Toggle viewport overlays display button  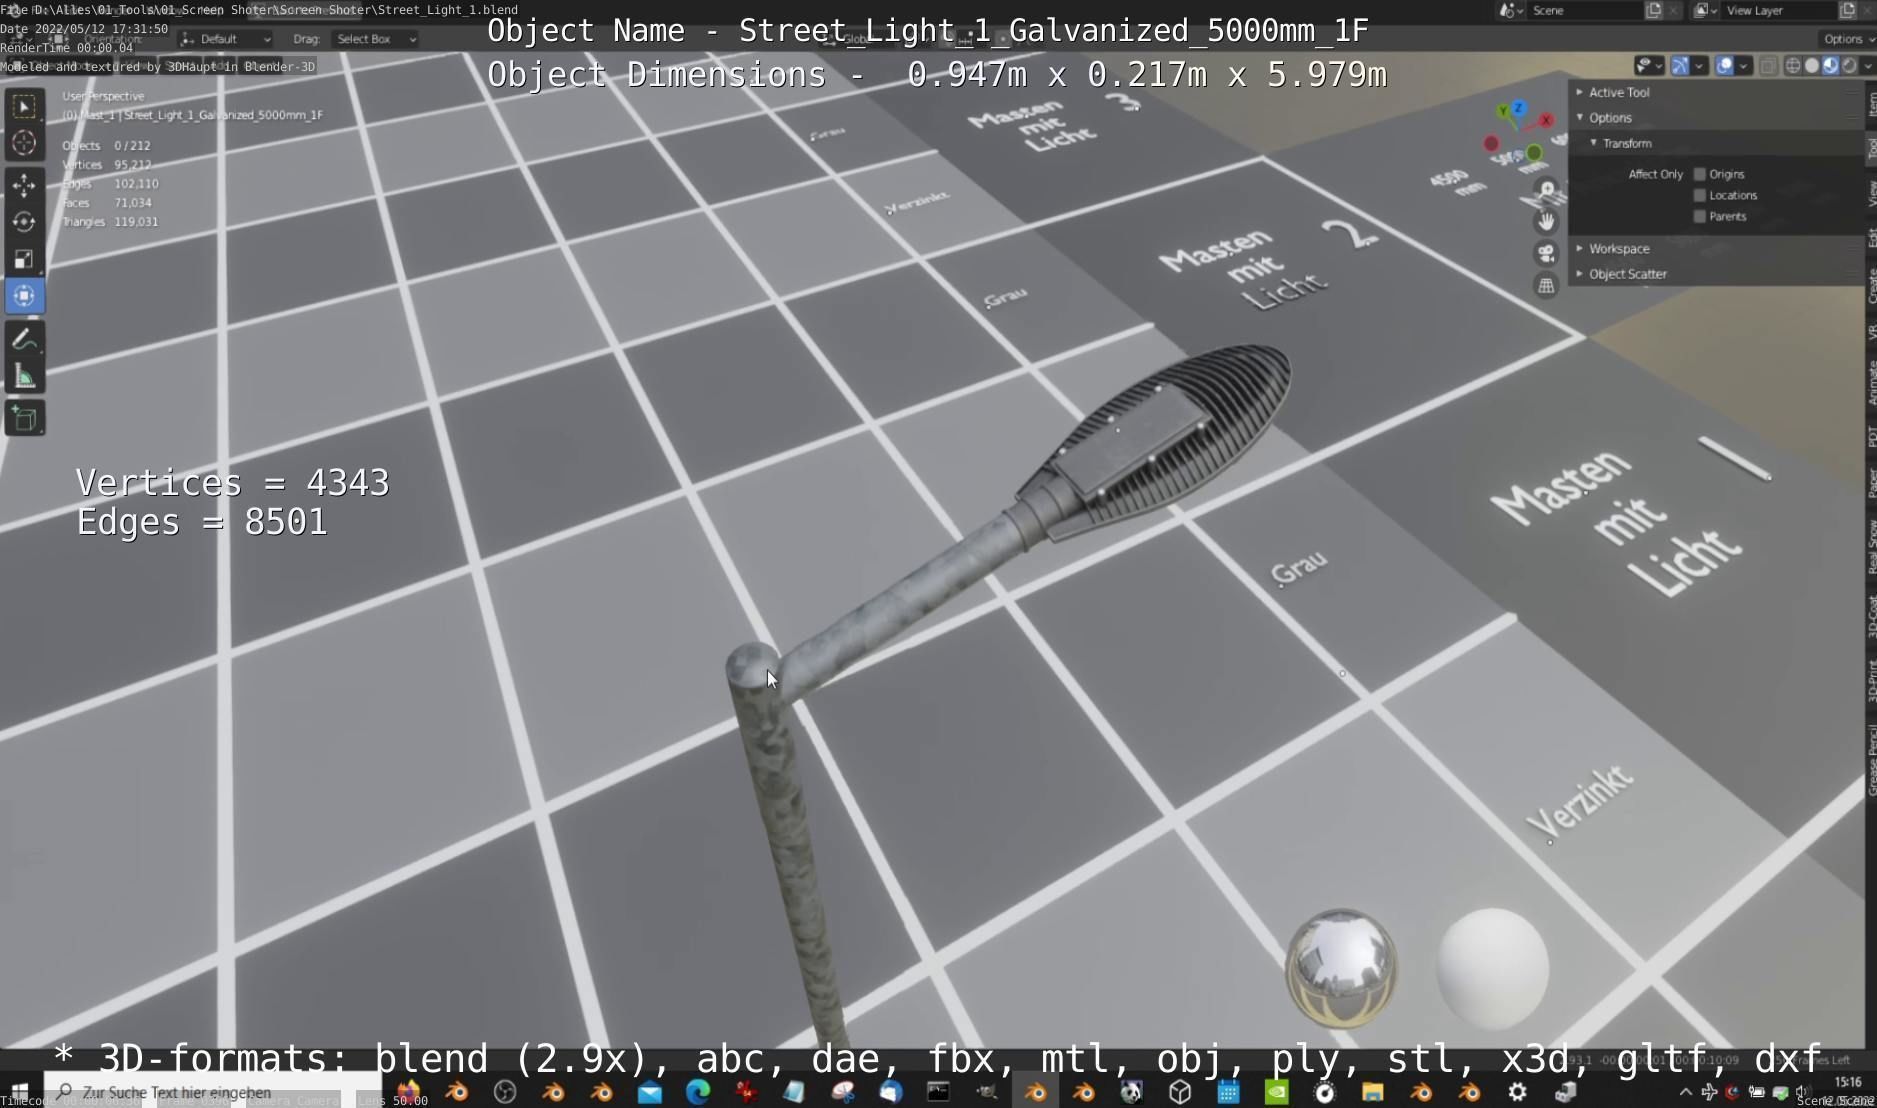(1724, 66)
